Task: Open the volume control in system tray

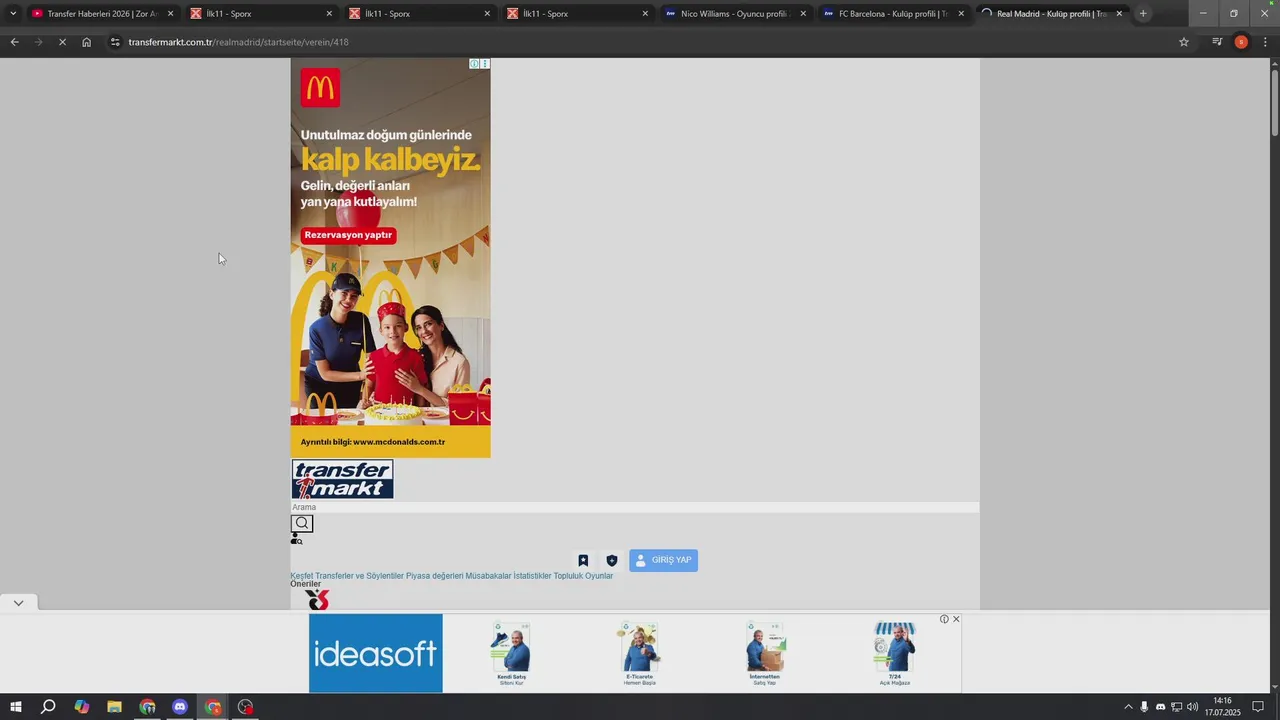Action: [1192, 707]
